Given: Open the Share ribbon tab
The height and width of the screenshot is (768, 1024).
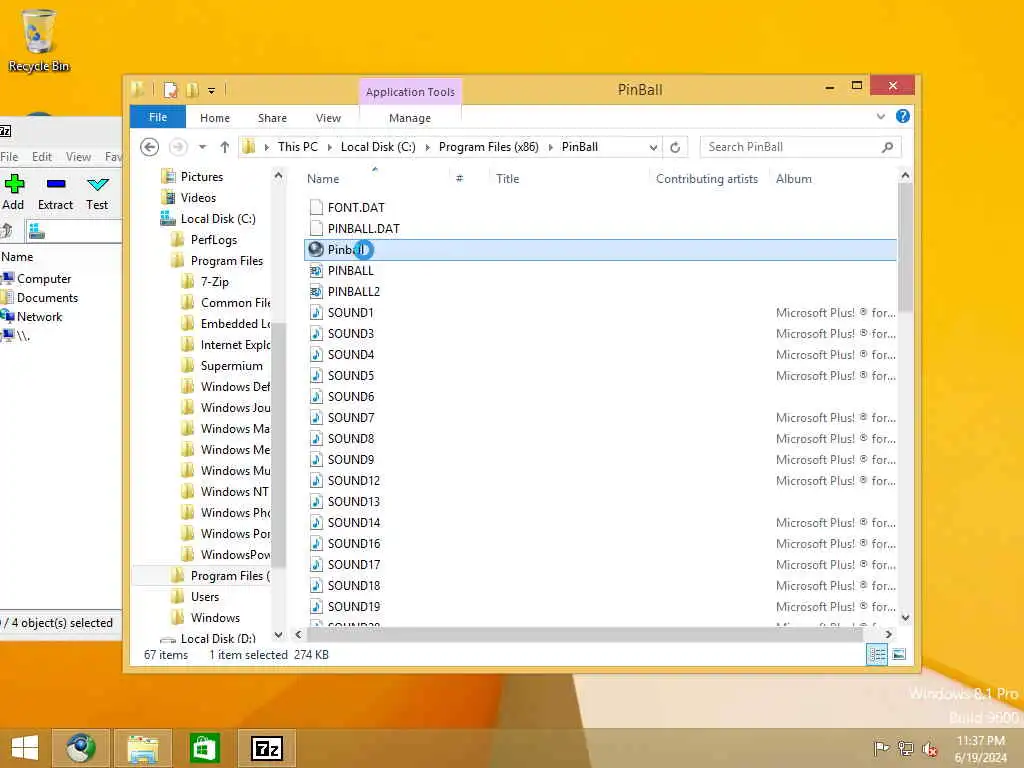Looking at the screenshot, I should point(272,118).
